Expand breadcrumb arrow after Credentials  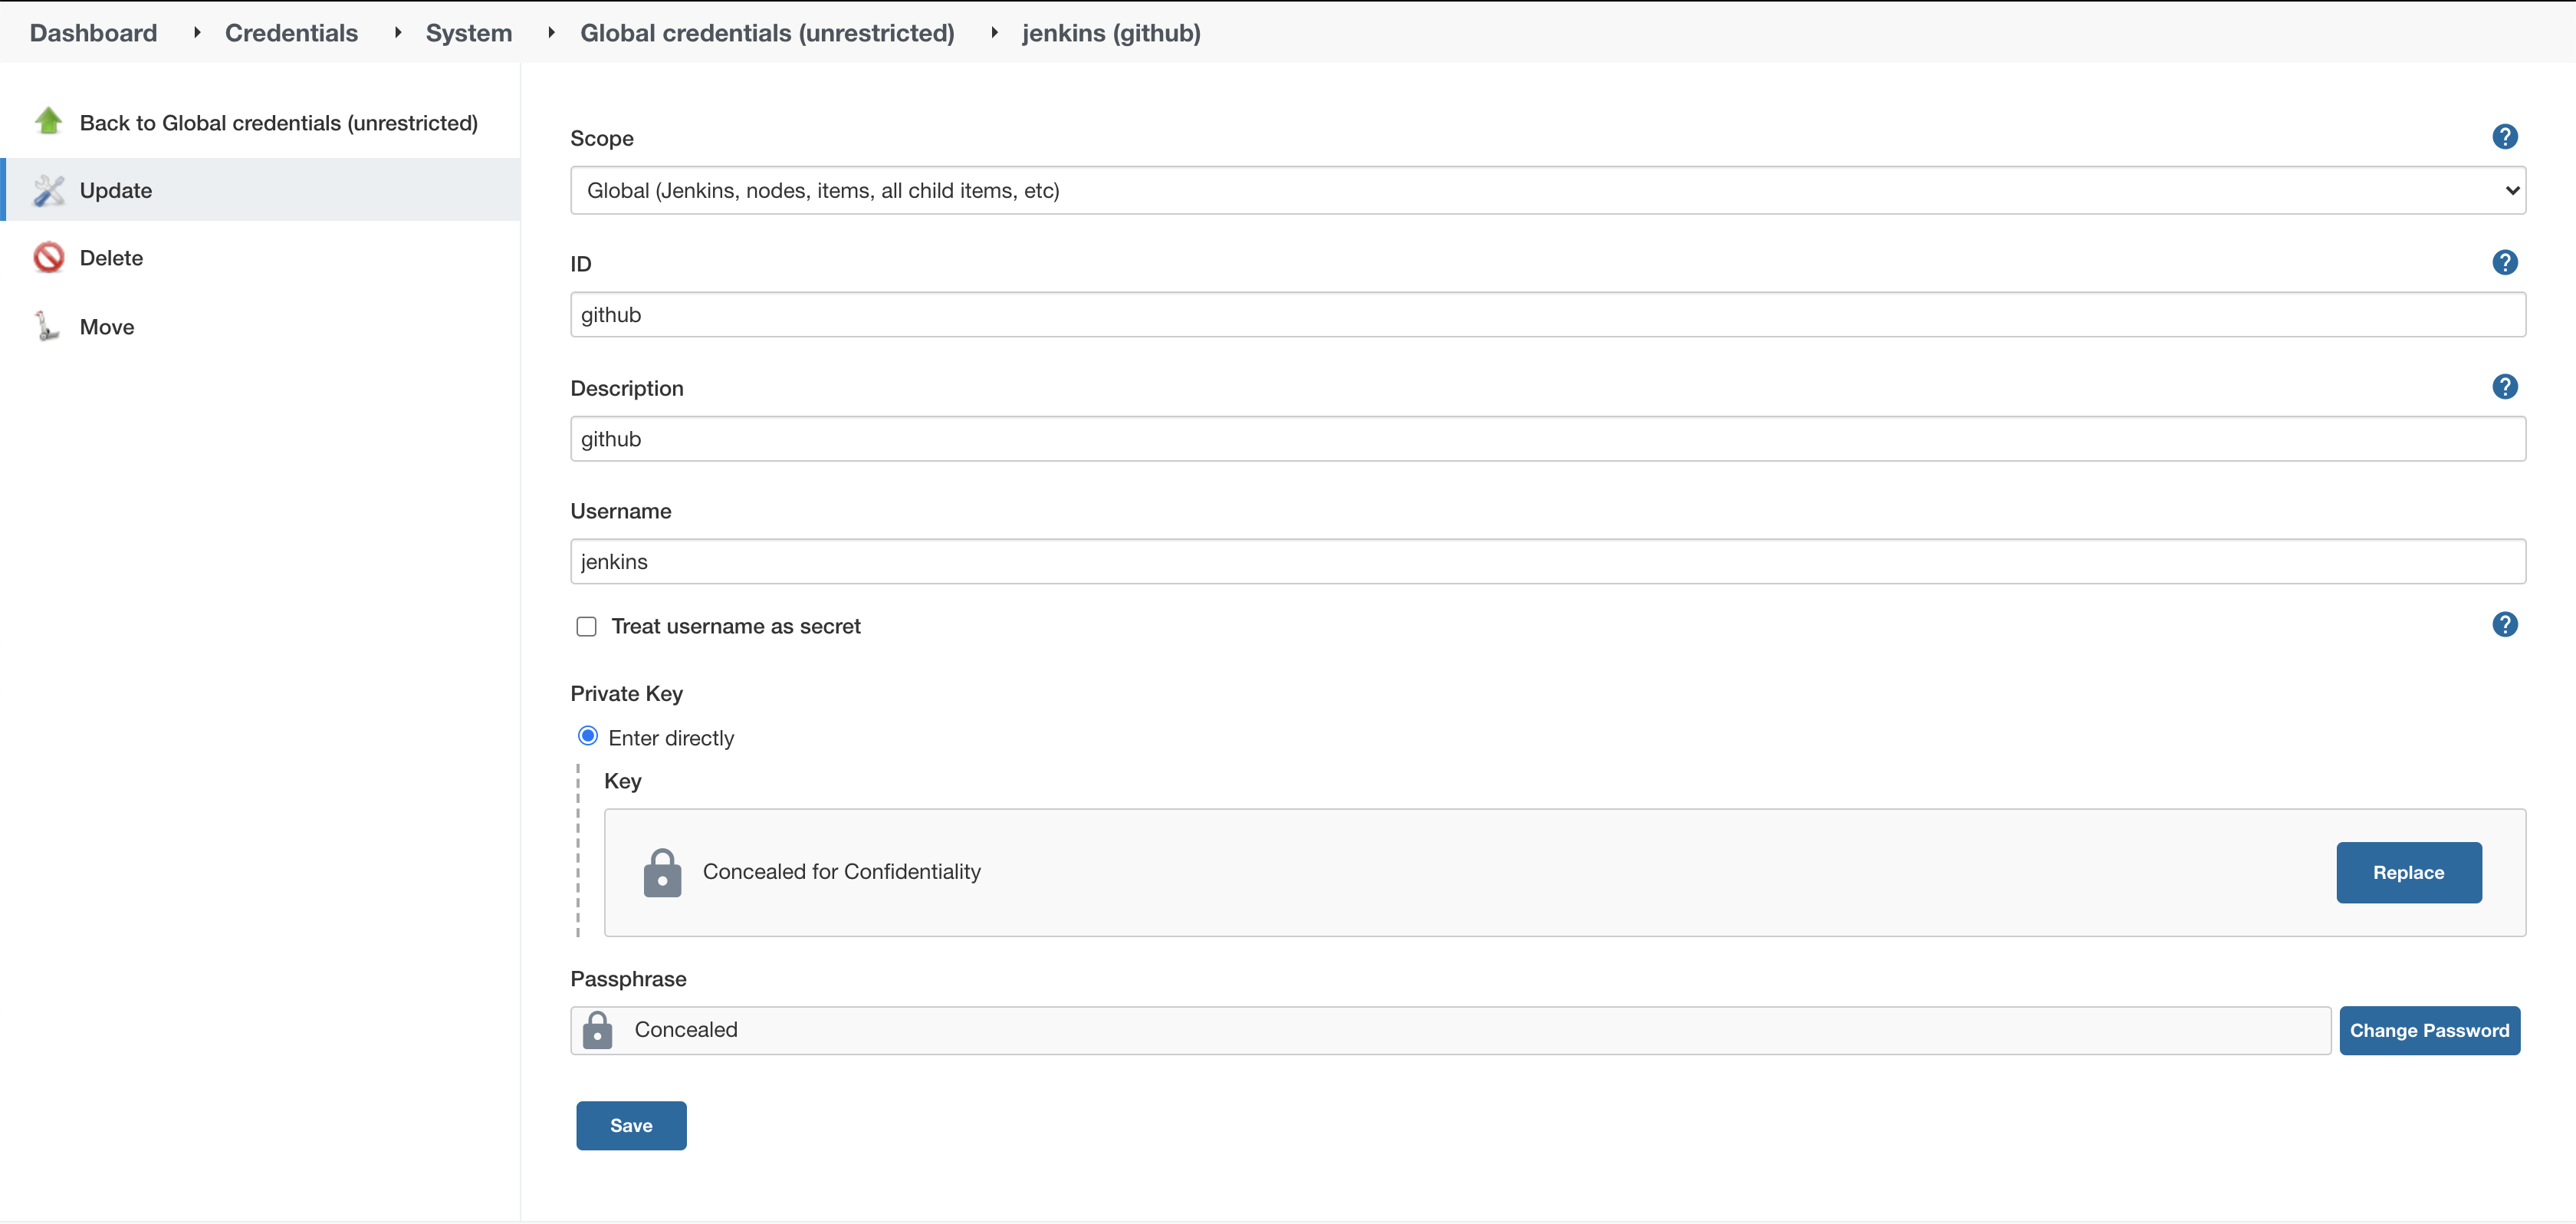point(398,32)
